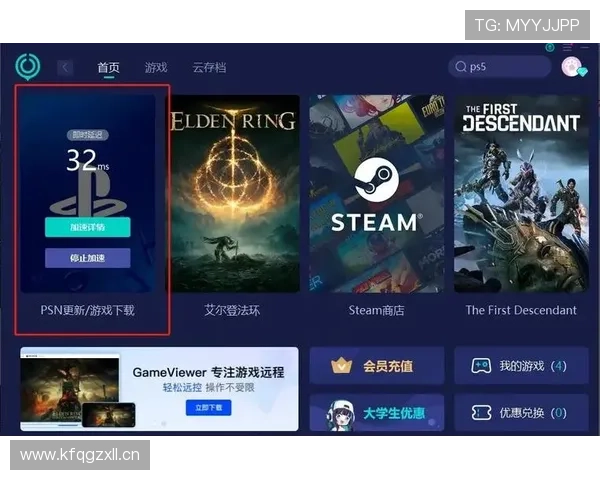
Task: Open the GameViewer promotional banner
Action: [159, 389]
